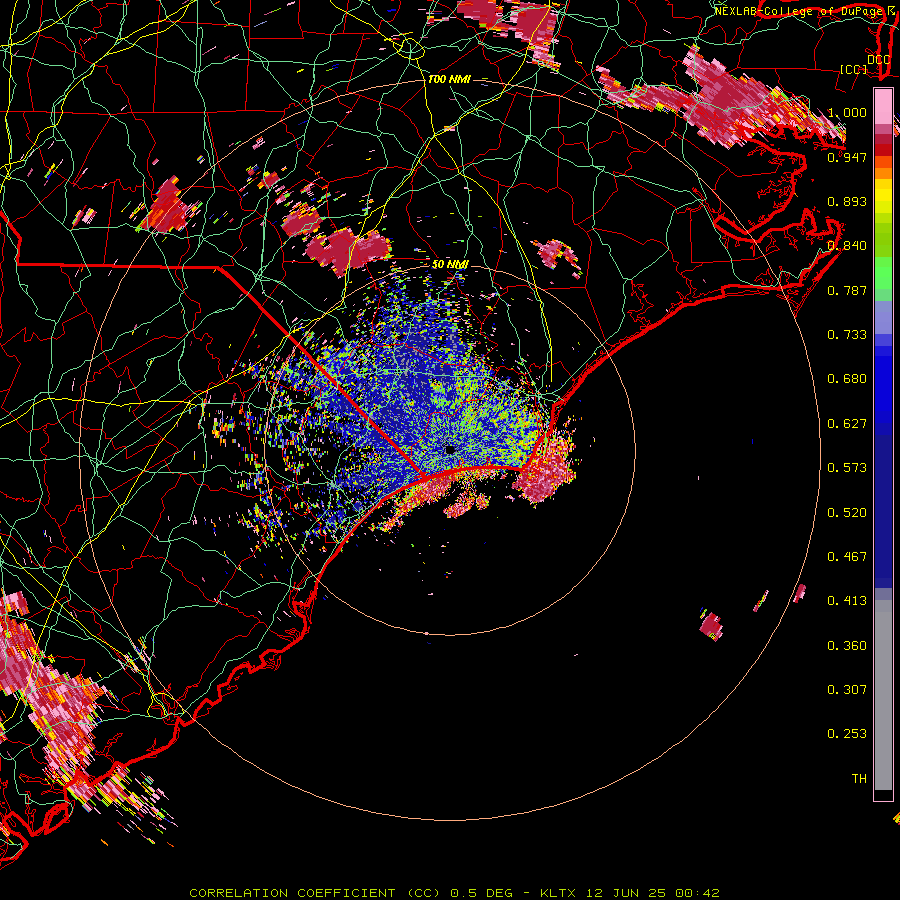Click the gray lower section of color bar
The image size is (900, 900).
click(883, 695)
